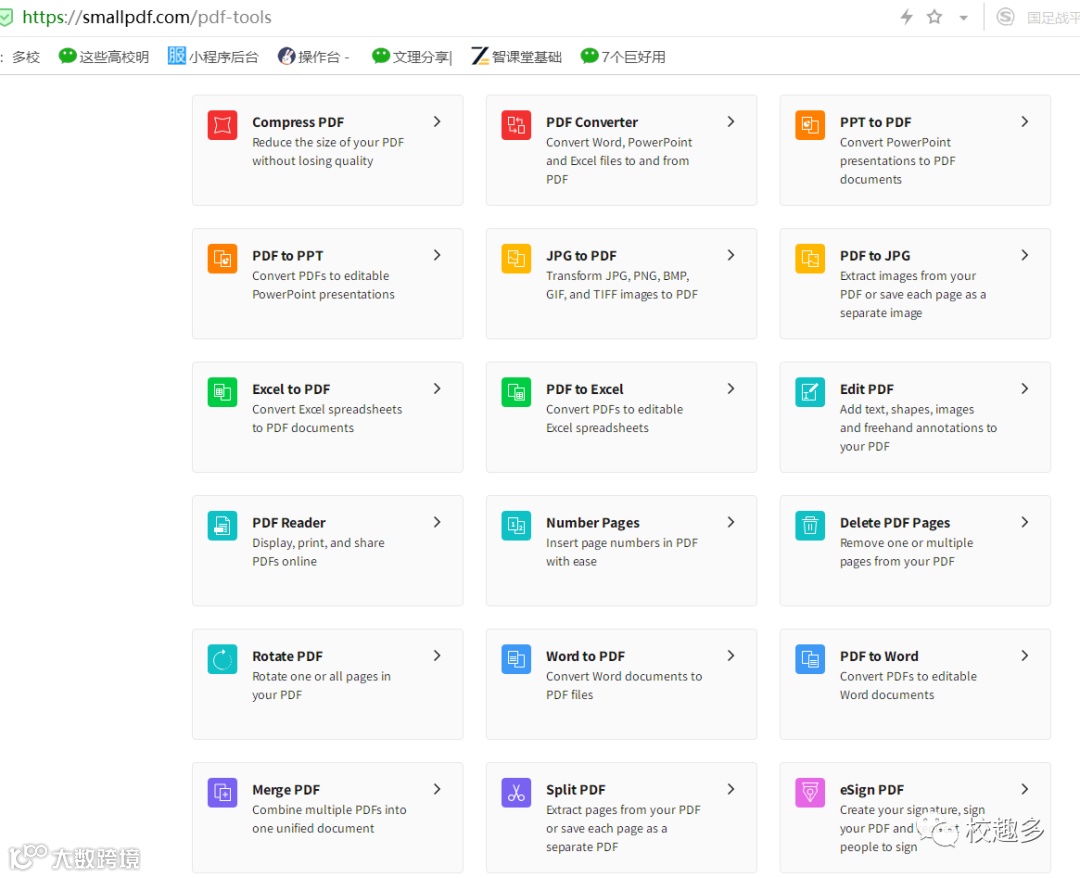This screenshot has width=1080, height=878.
Task: Click the purple Merge PDF icon
Action: [x=222, y=793]
